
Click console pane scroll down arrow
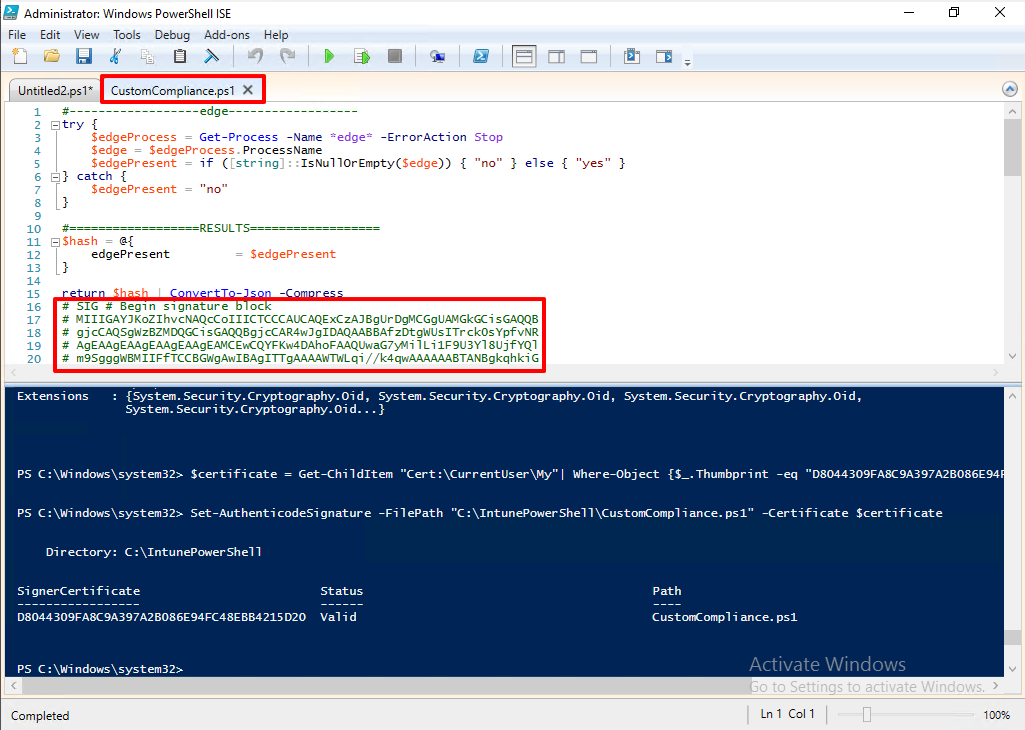click(1012, 669)
